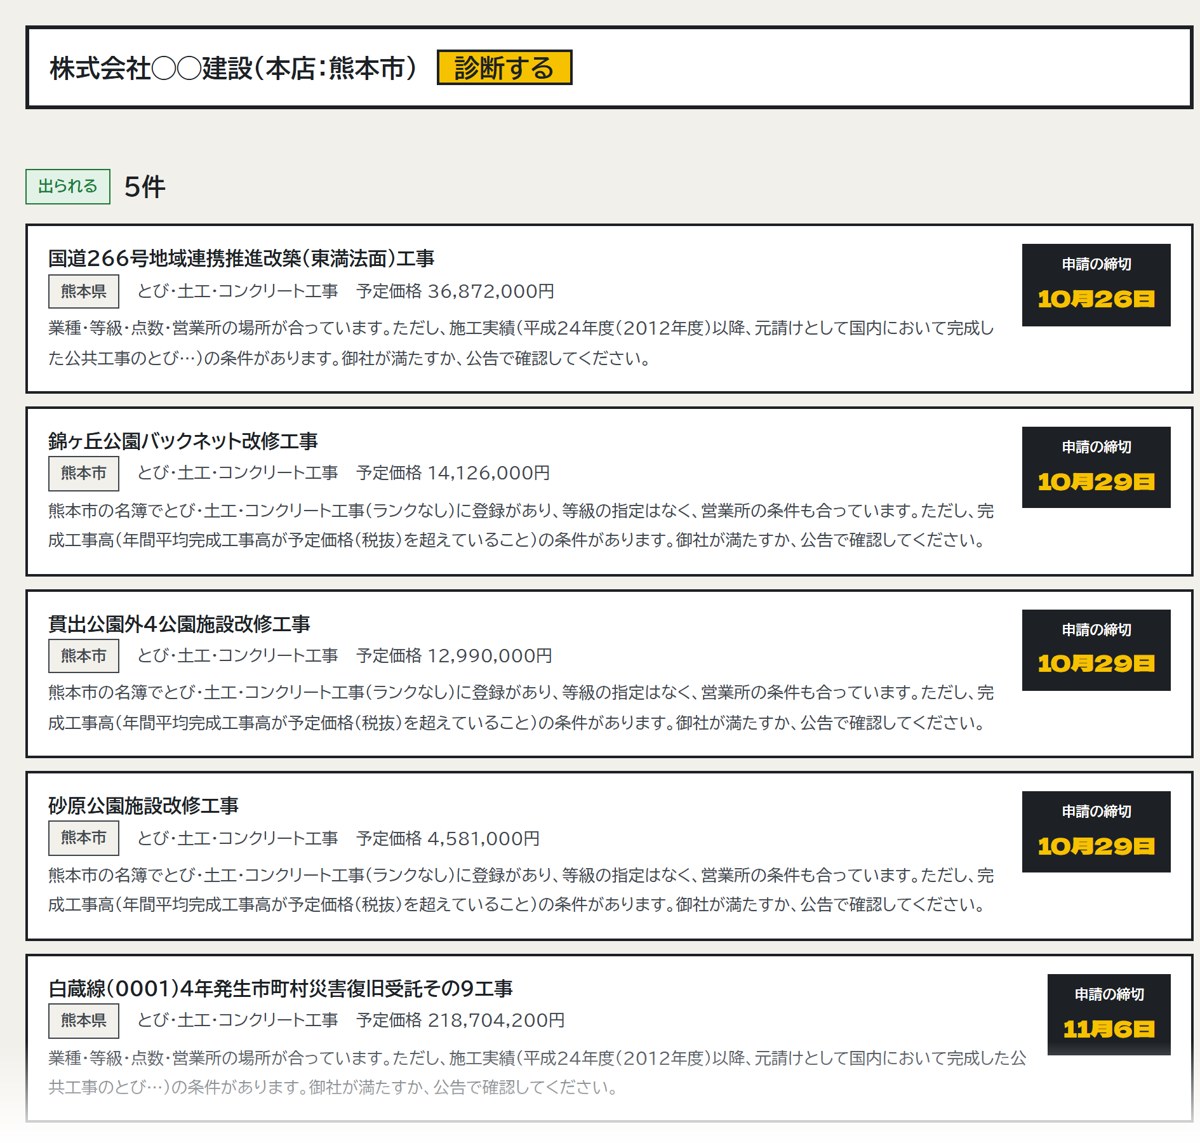This screenshot has height=1143, width=1200.
Task: Click description text of 貫出公園外4公園 card
Action: click(x=521, y=707)
